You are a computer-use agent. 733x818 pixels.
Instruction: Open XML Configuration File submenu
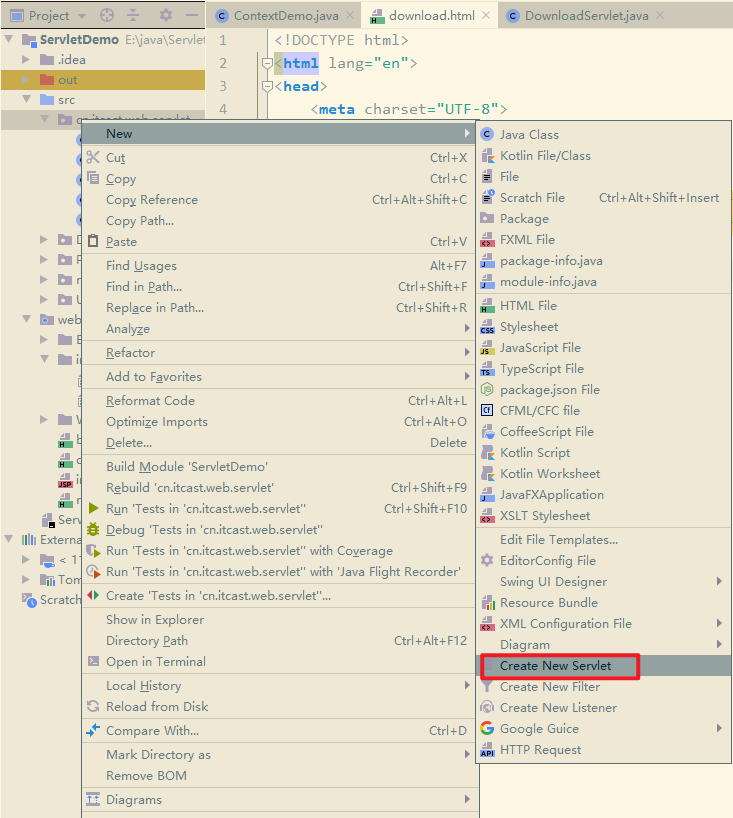[x=604, y=624]
